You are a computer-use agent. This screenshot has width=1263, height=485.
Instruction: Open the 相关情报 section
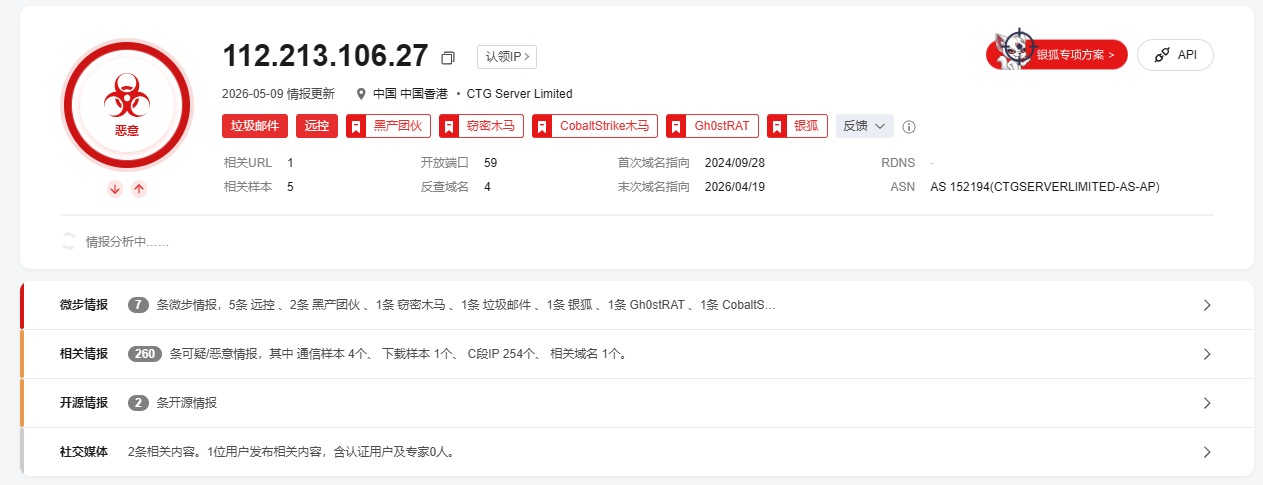coord(637,354)
